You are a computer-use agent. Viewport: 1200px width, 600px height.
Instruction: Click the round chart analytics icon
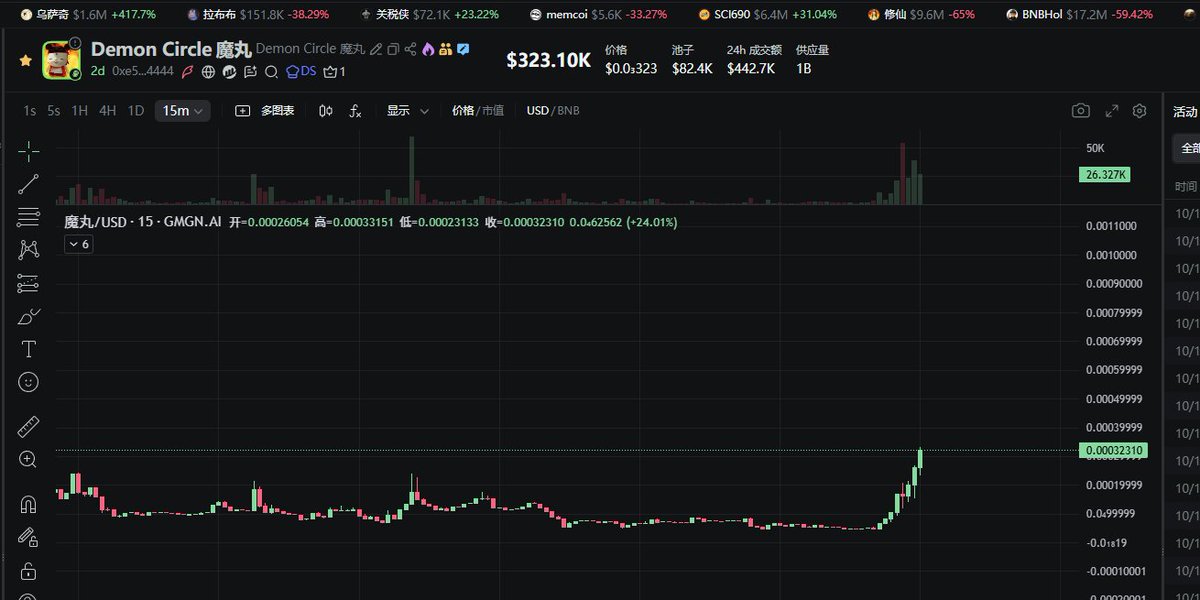click(229, 72)
